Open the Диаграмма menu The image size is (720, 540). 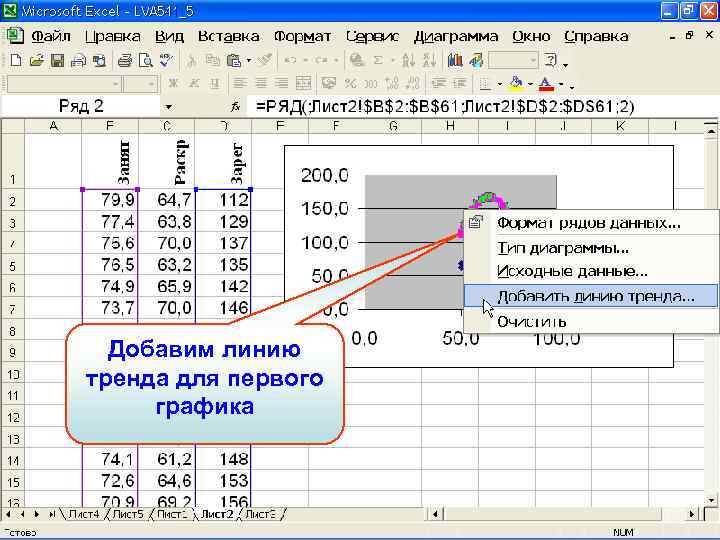[456, 36]
